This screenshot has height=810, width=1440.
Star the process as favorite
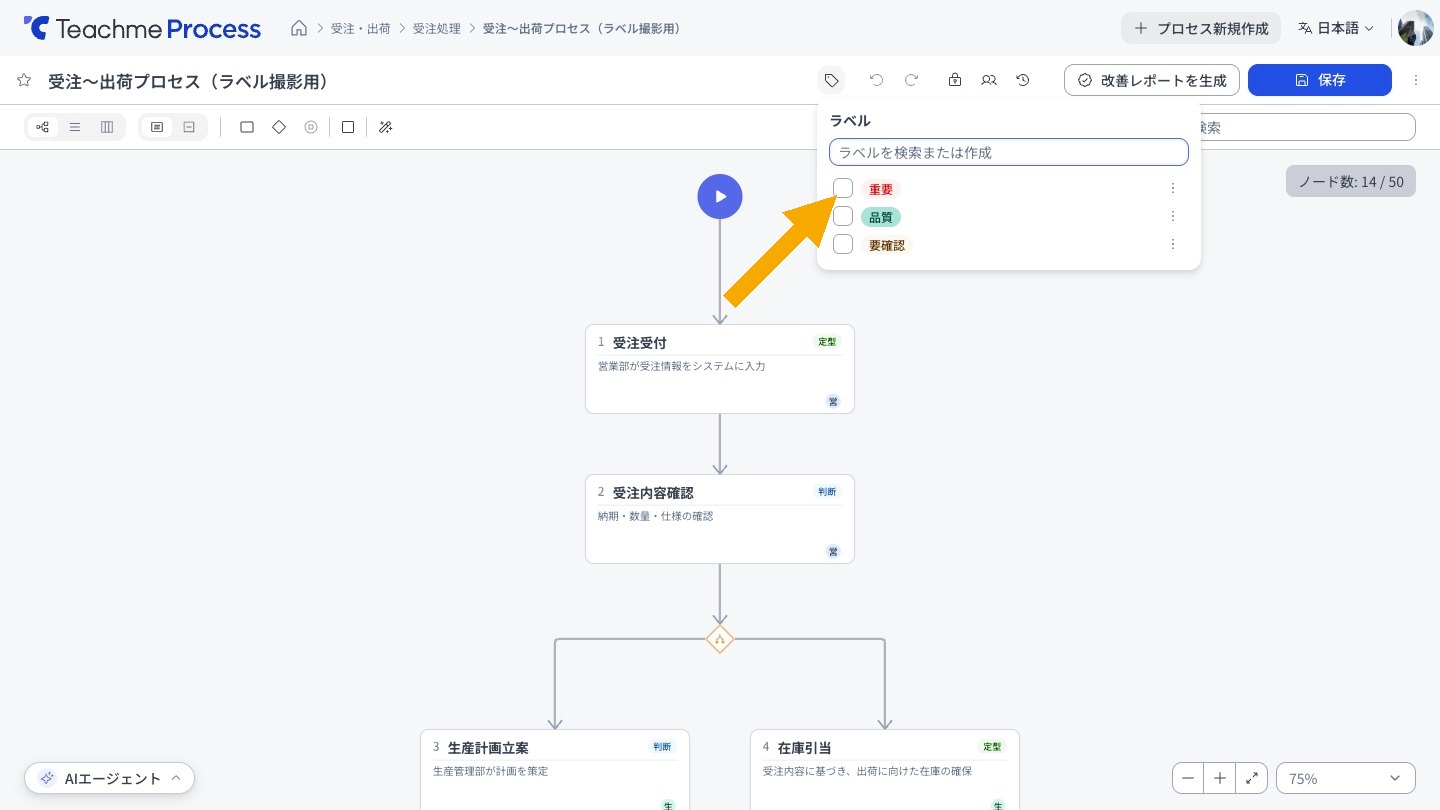[24, 80]
